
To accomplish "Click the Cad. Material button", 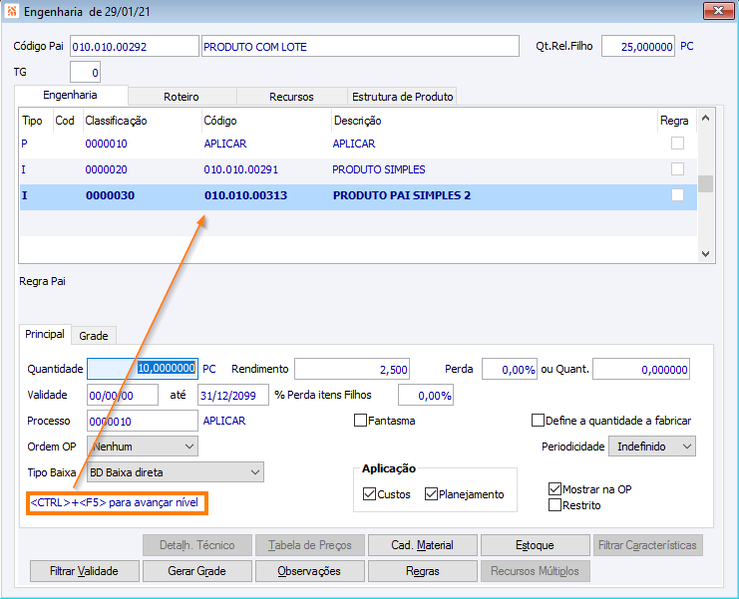I will [x=422, y=545].
